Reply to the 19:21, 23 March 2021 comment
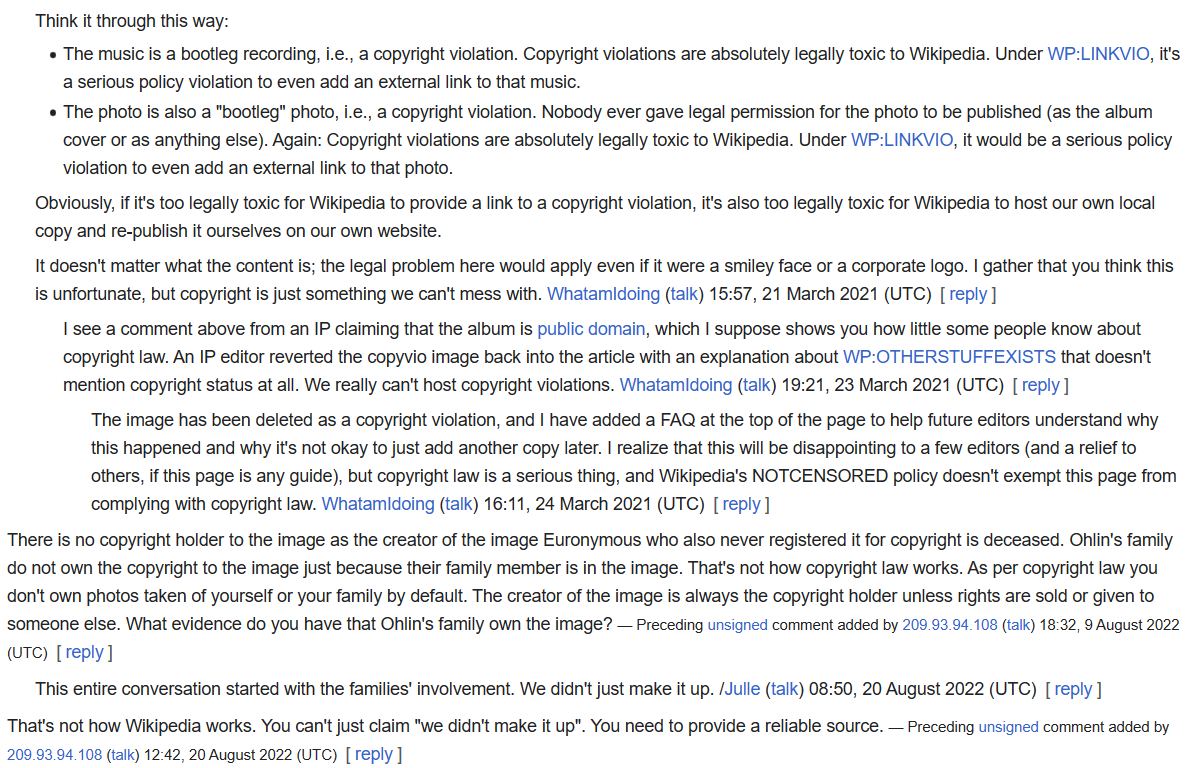Screen dimensions: 1193x768 pyautogui.click(x=1040, y=385)
